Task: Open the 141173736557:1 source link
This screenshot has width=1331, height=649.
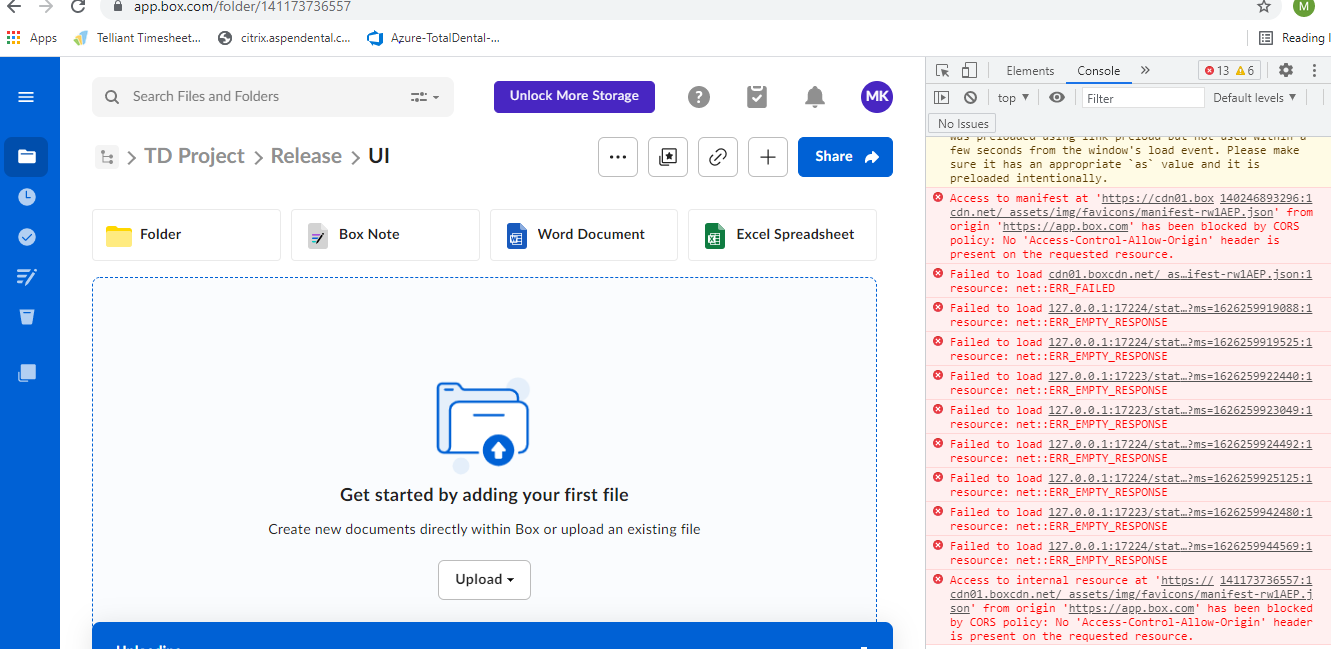Action: coord(1265,580)
